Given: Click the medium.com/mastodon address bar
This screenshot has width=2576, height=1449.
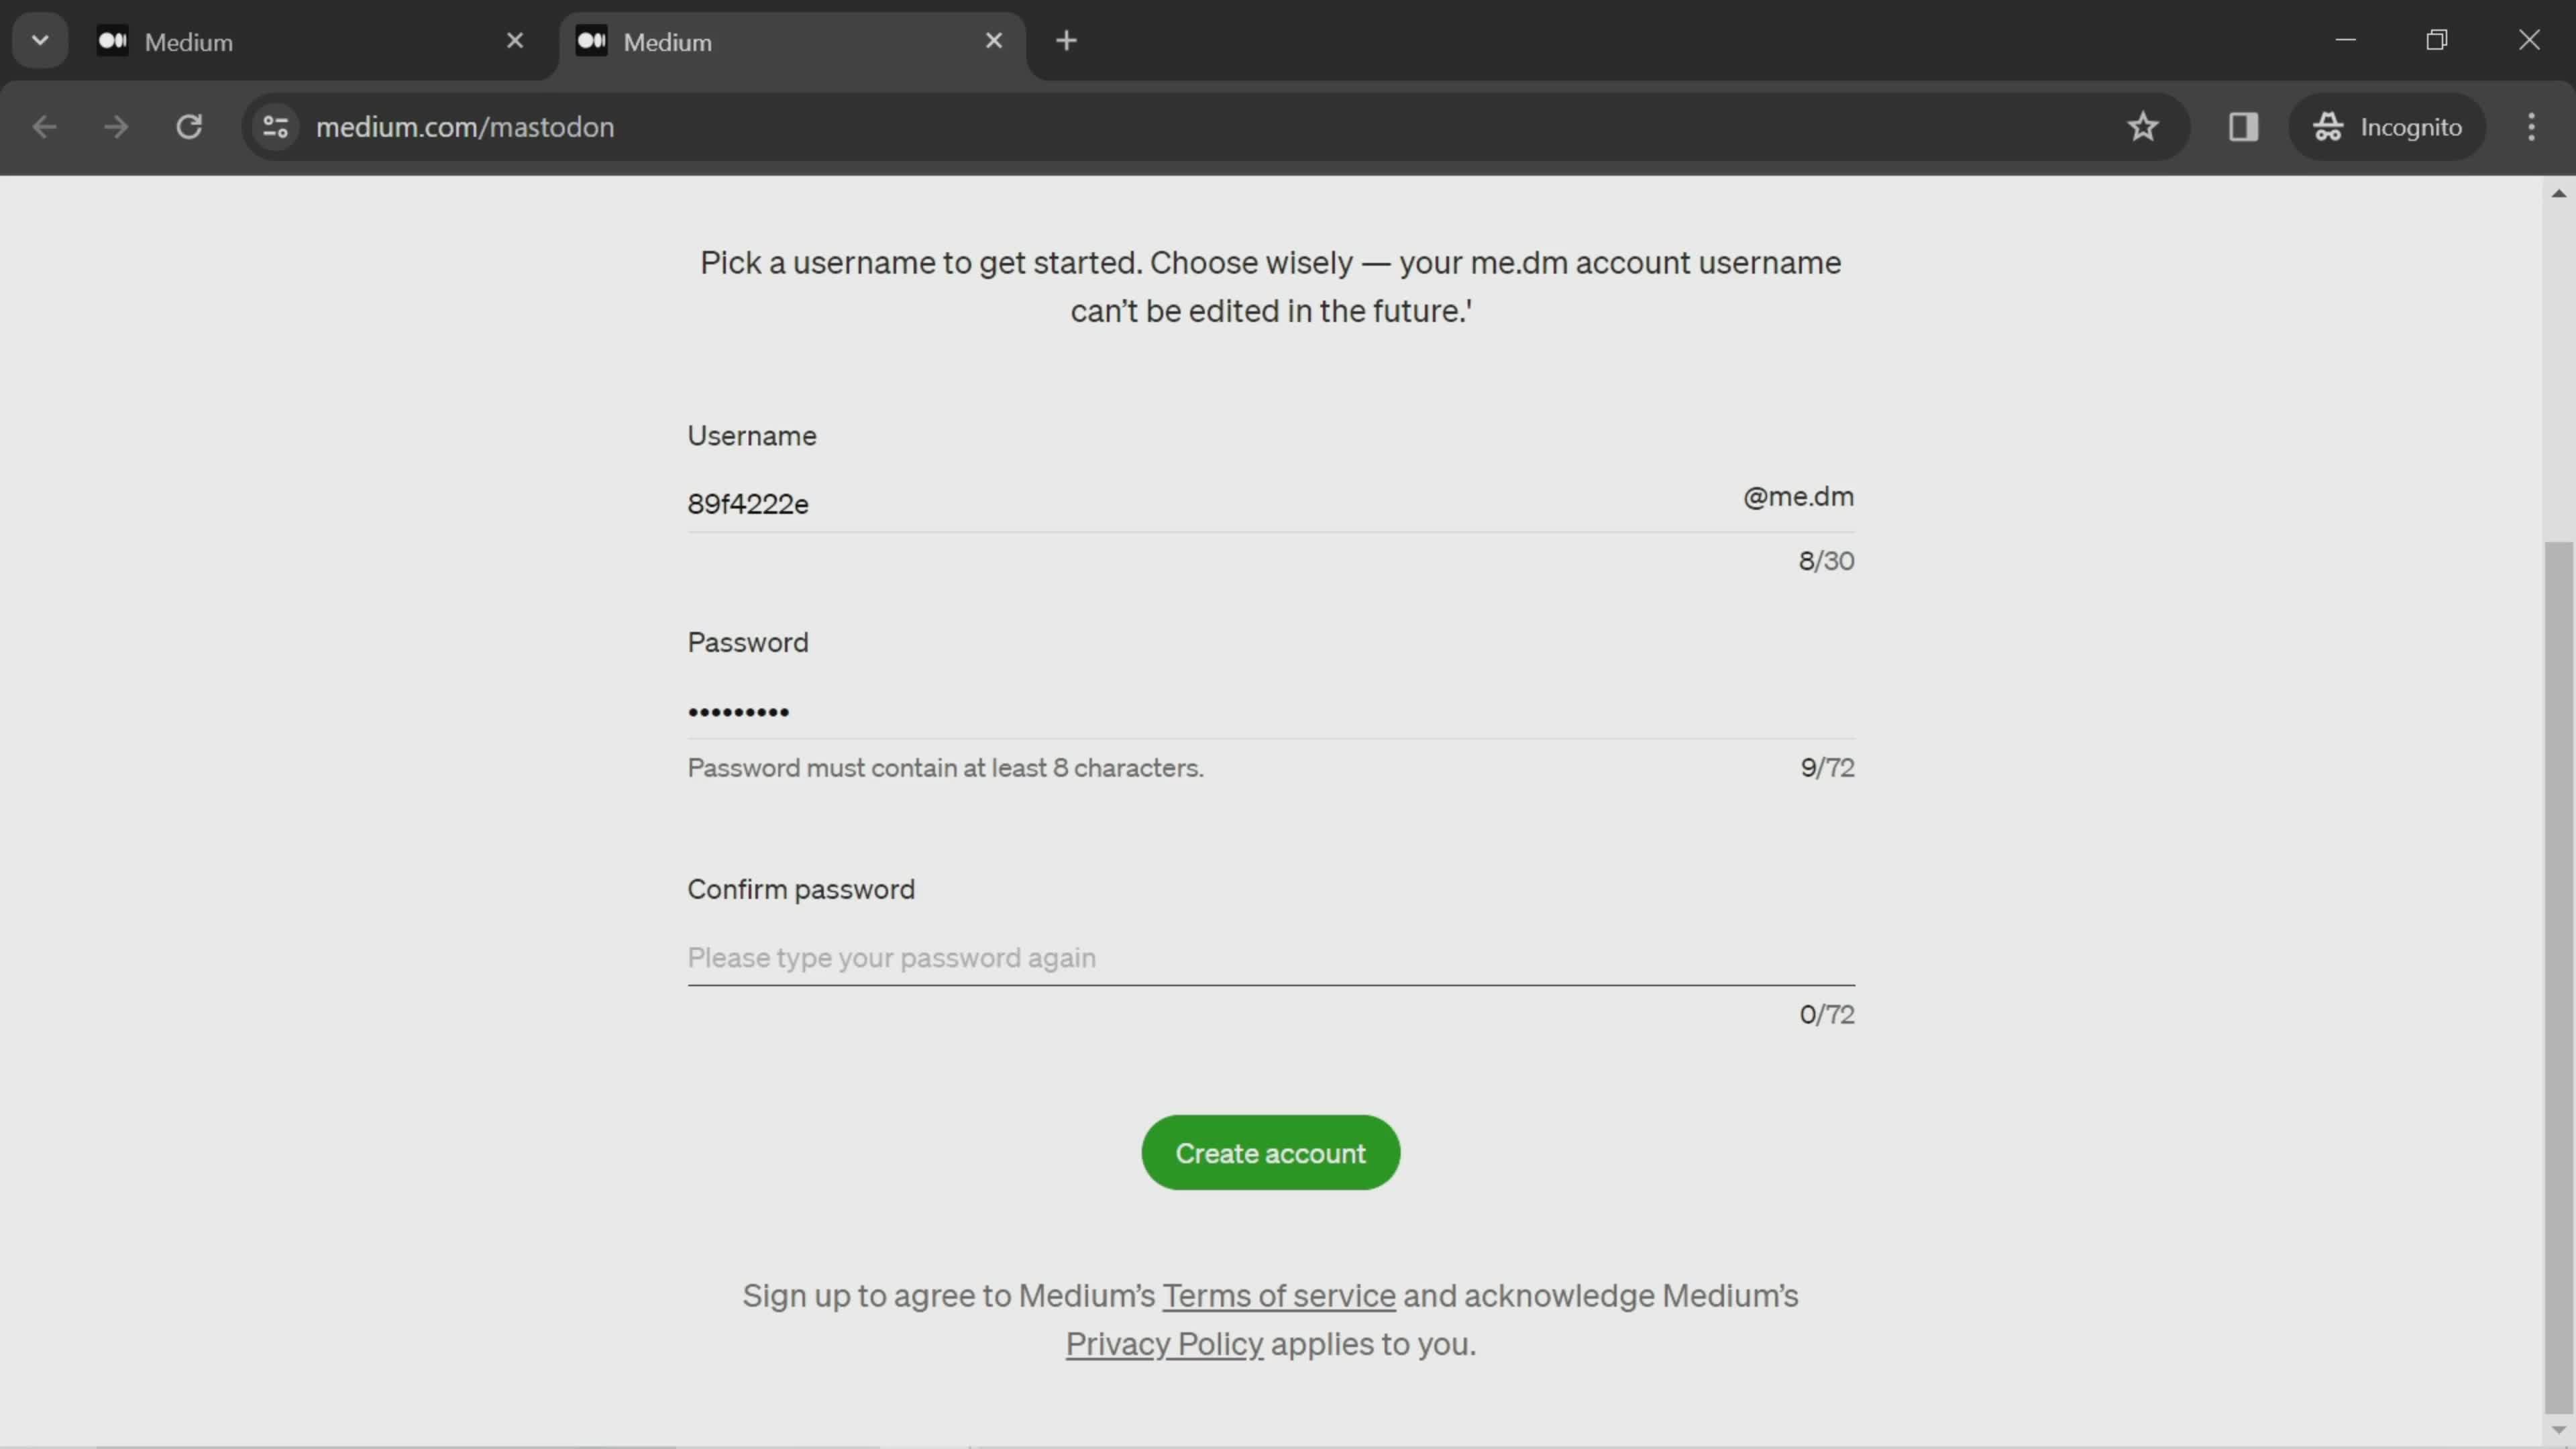Looking at the screenshot, I should pyautogui.click(x=466, y=124).
